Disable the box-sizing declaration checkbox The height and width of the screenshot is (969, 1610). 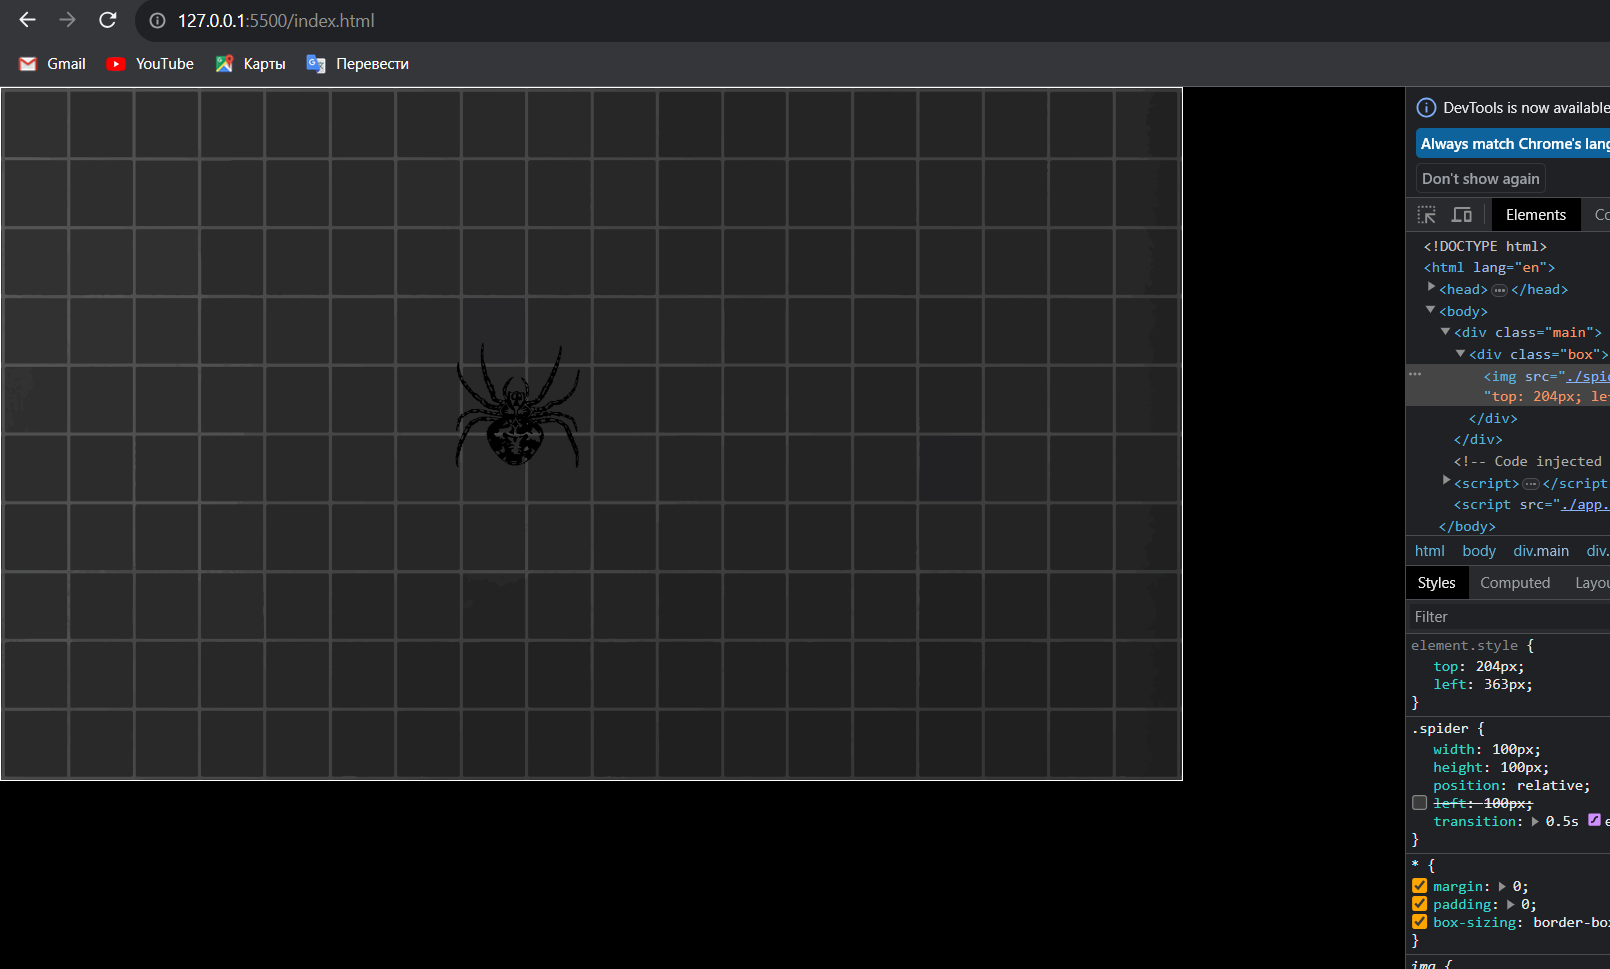click(x=1420, y=922)
